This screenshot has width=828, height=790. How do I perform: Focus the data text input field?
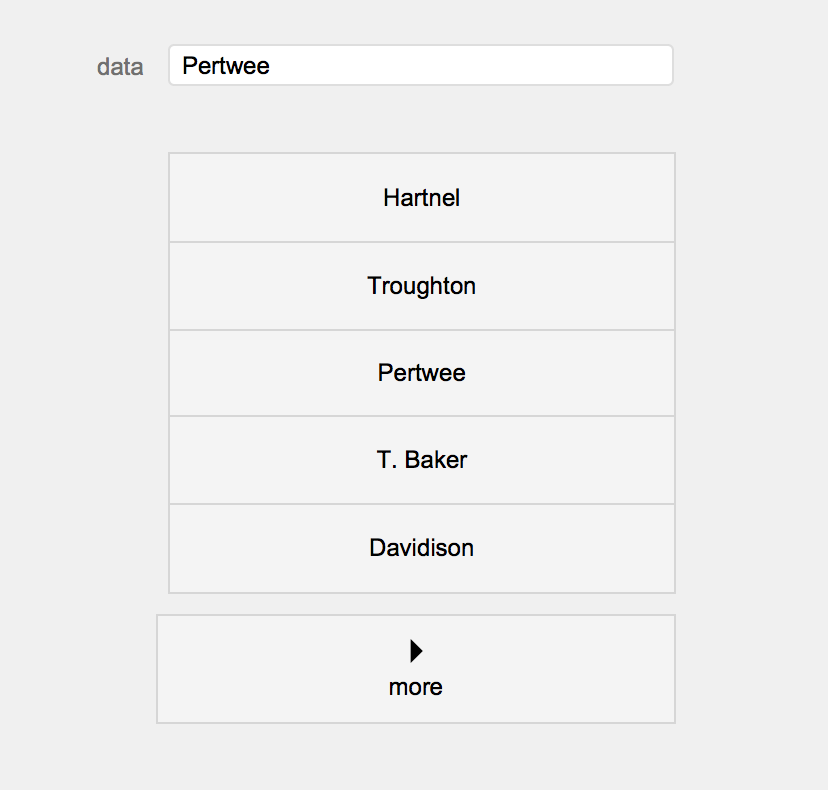point(420,66)
